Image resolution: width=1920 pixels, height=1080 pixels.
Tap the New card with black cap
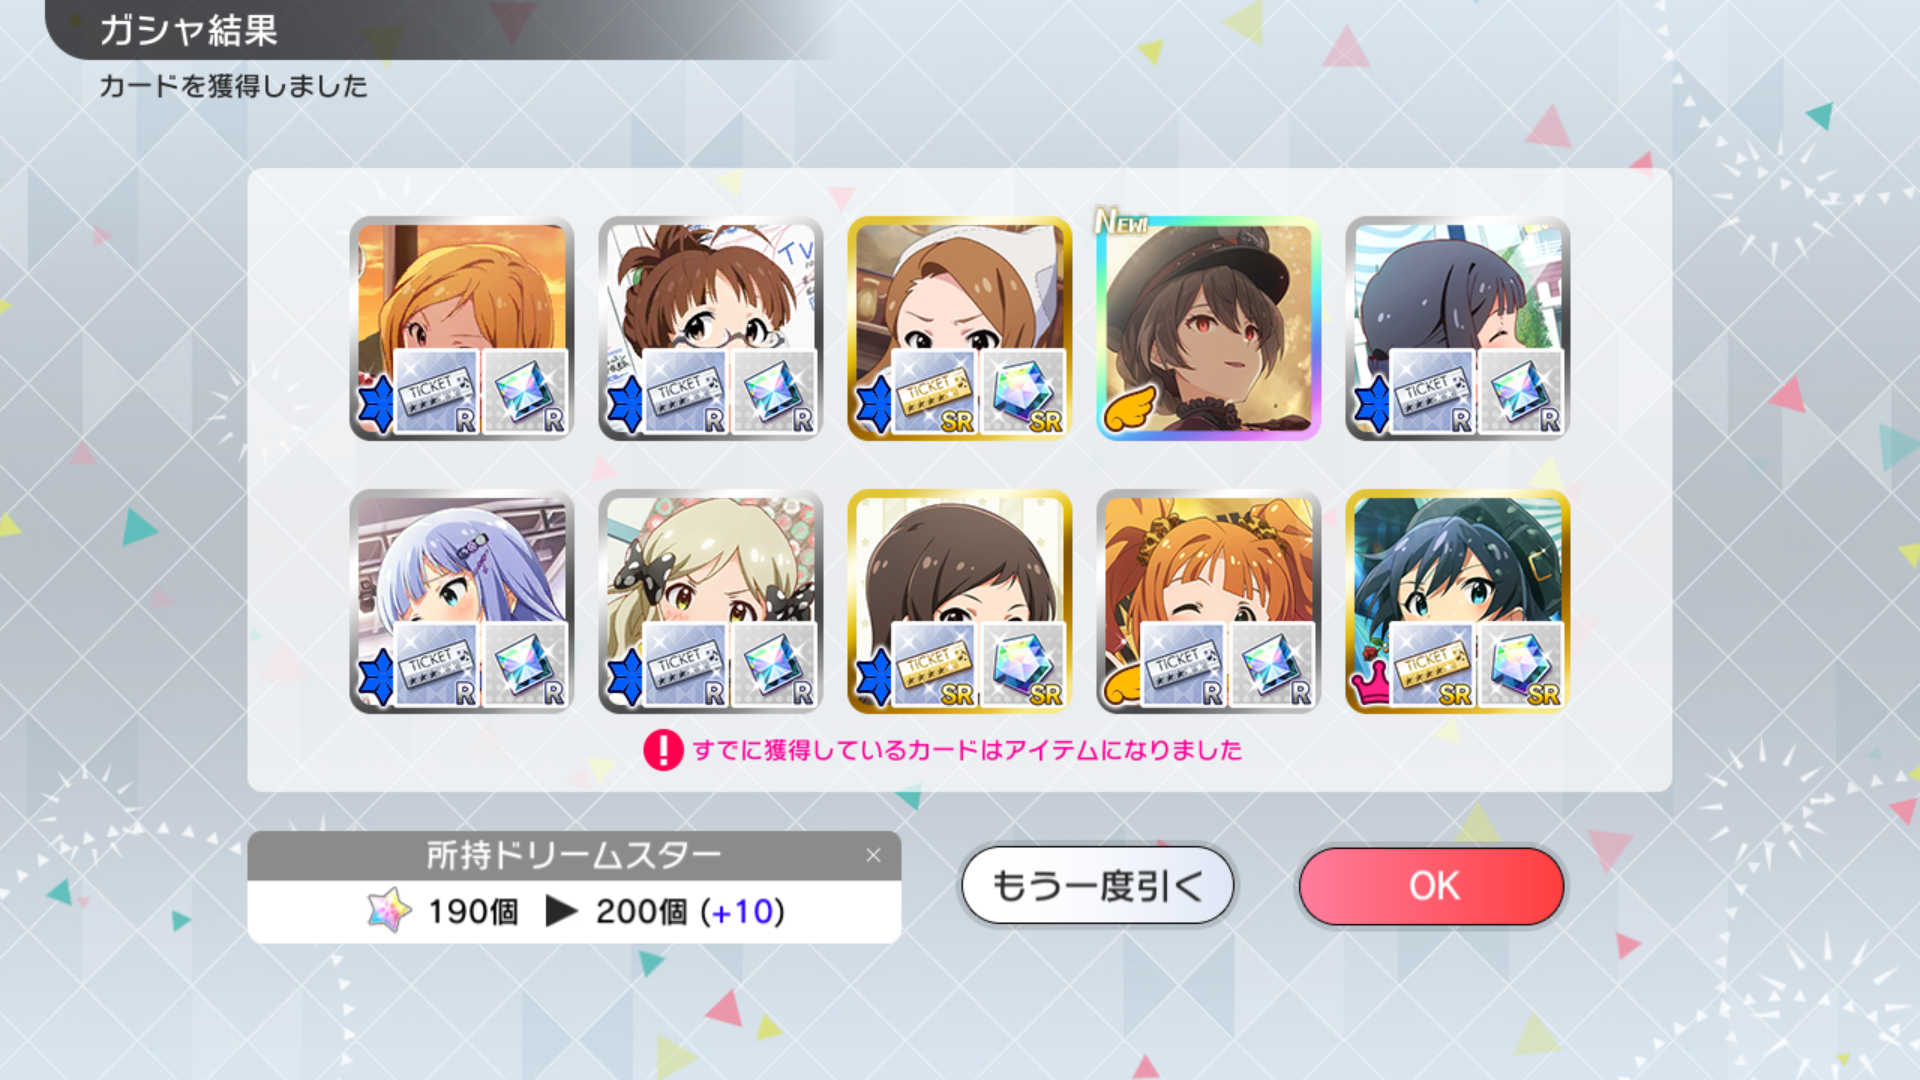1208,328
